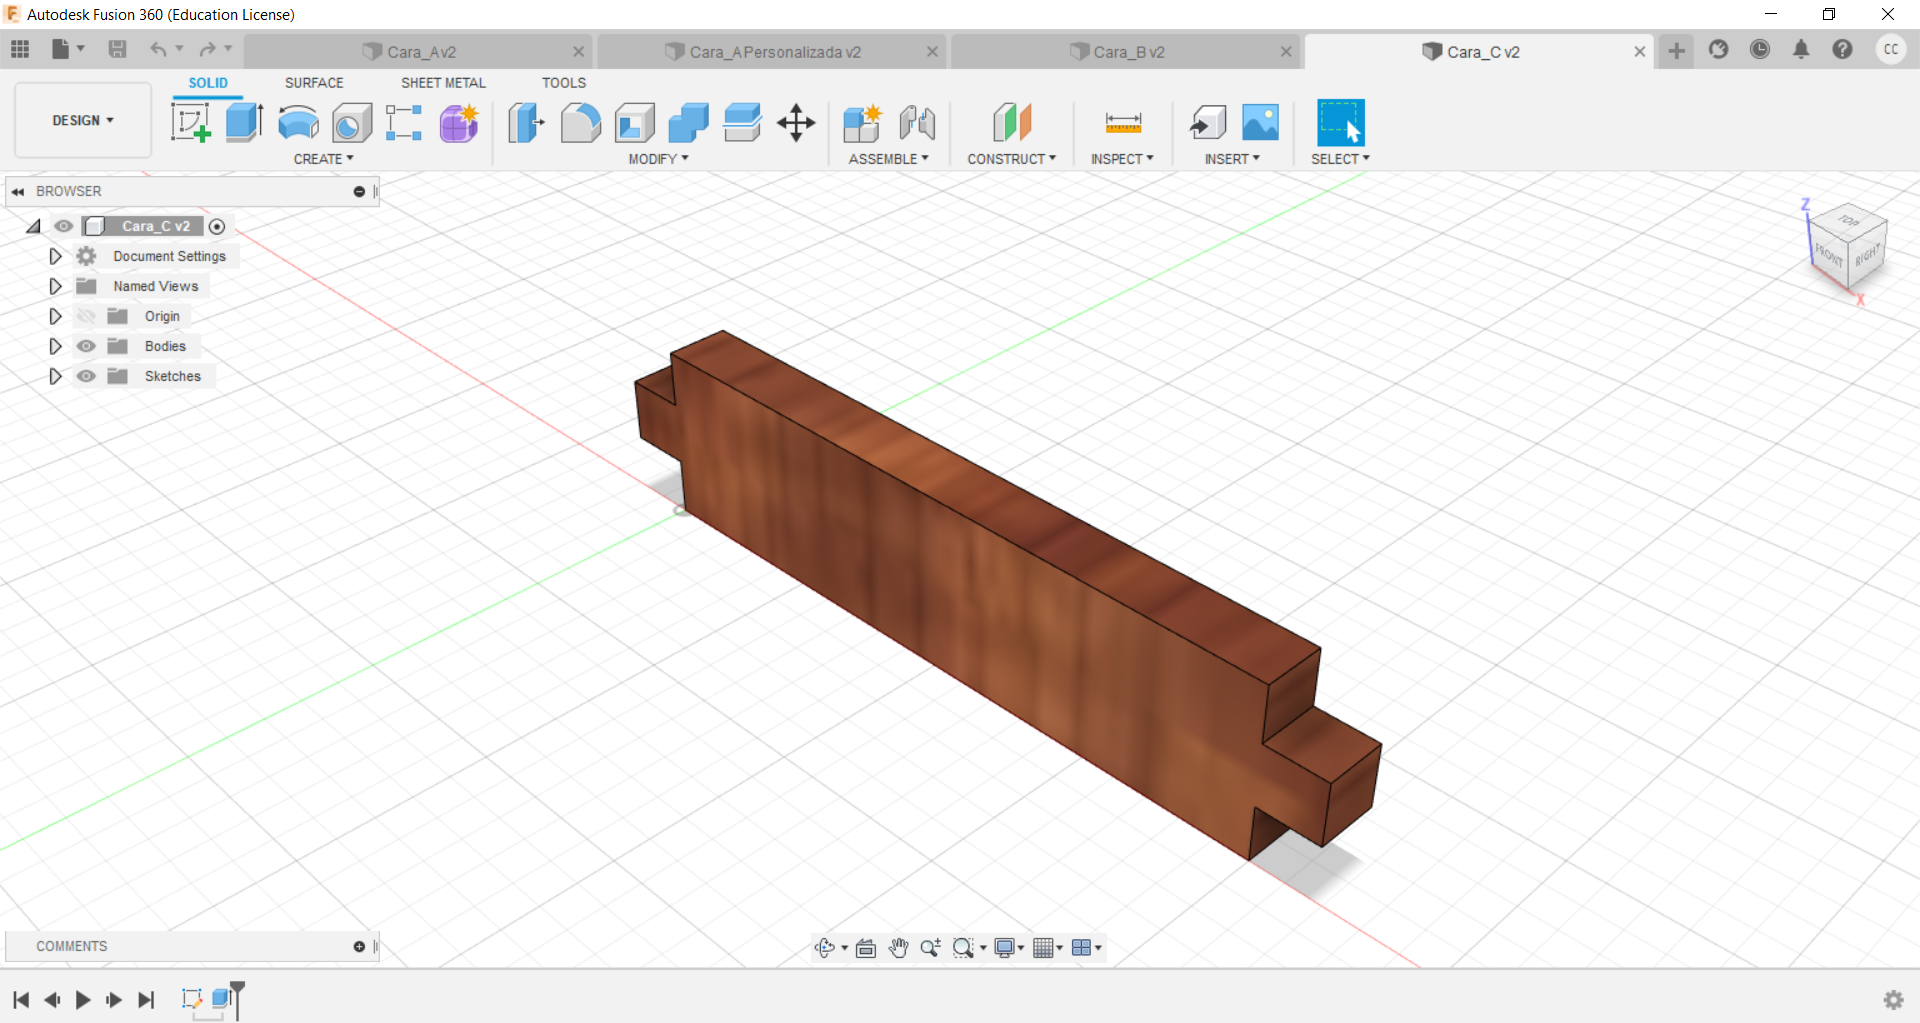
Task: Select the Fillet tool icon
Action: pyautogui.click(x=580, y=123)
